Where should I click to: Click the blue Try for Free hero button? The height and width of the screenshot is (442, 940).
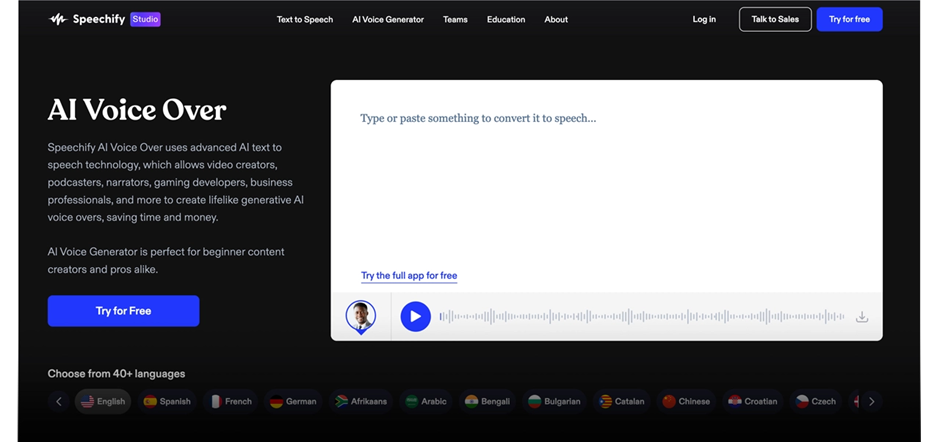click(123, 311)
